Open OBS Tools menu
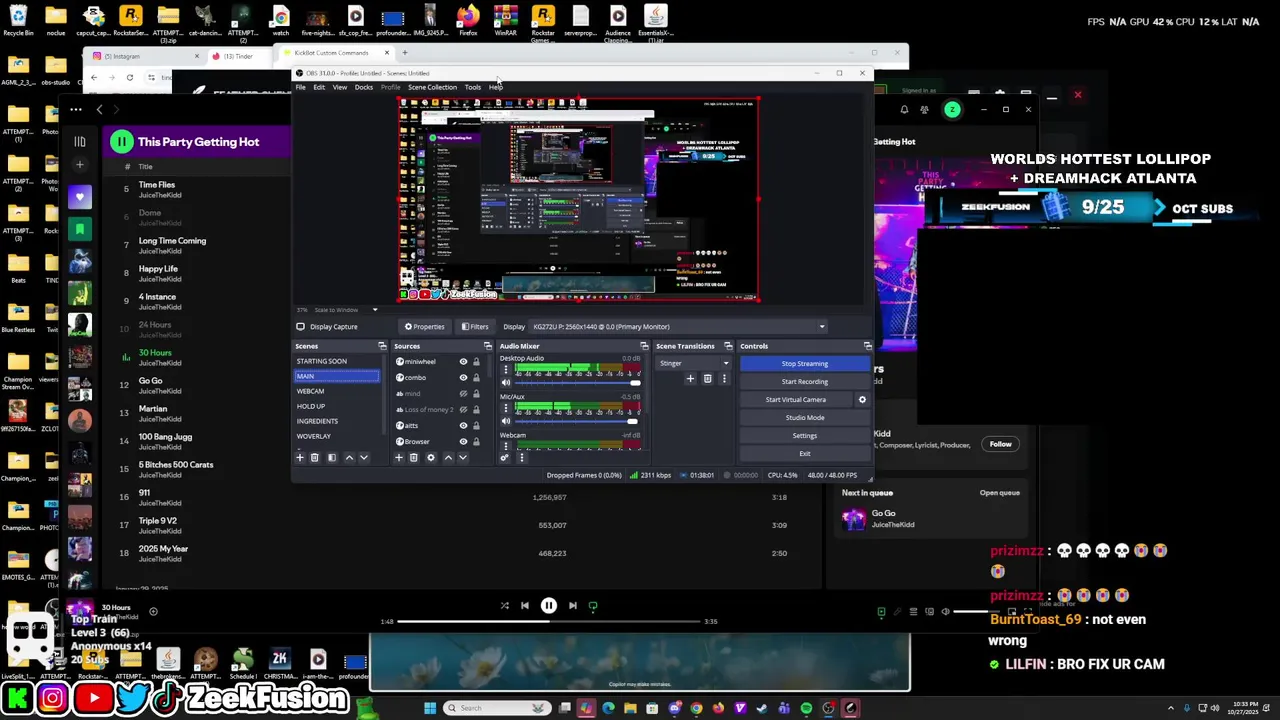This screenshot has width=1280, height=720. tap(473, 87)
